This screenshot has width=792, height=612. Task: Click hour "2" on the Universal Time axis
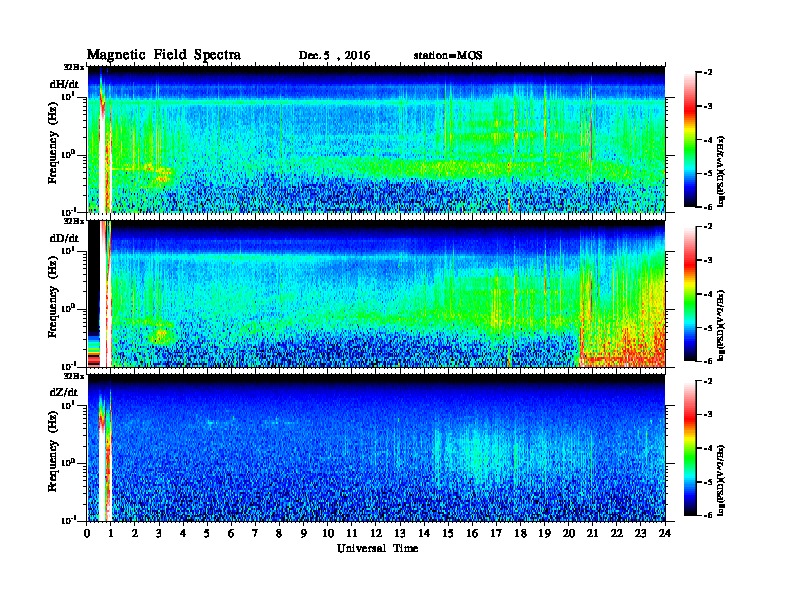[135, 533]
